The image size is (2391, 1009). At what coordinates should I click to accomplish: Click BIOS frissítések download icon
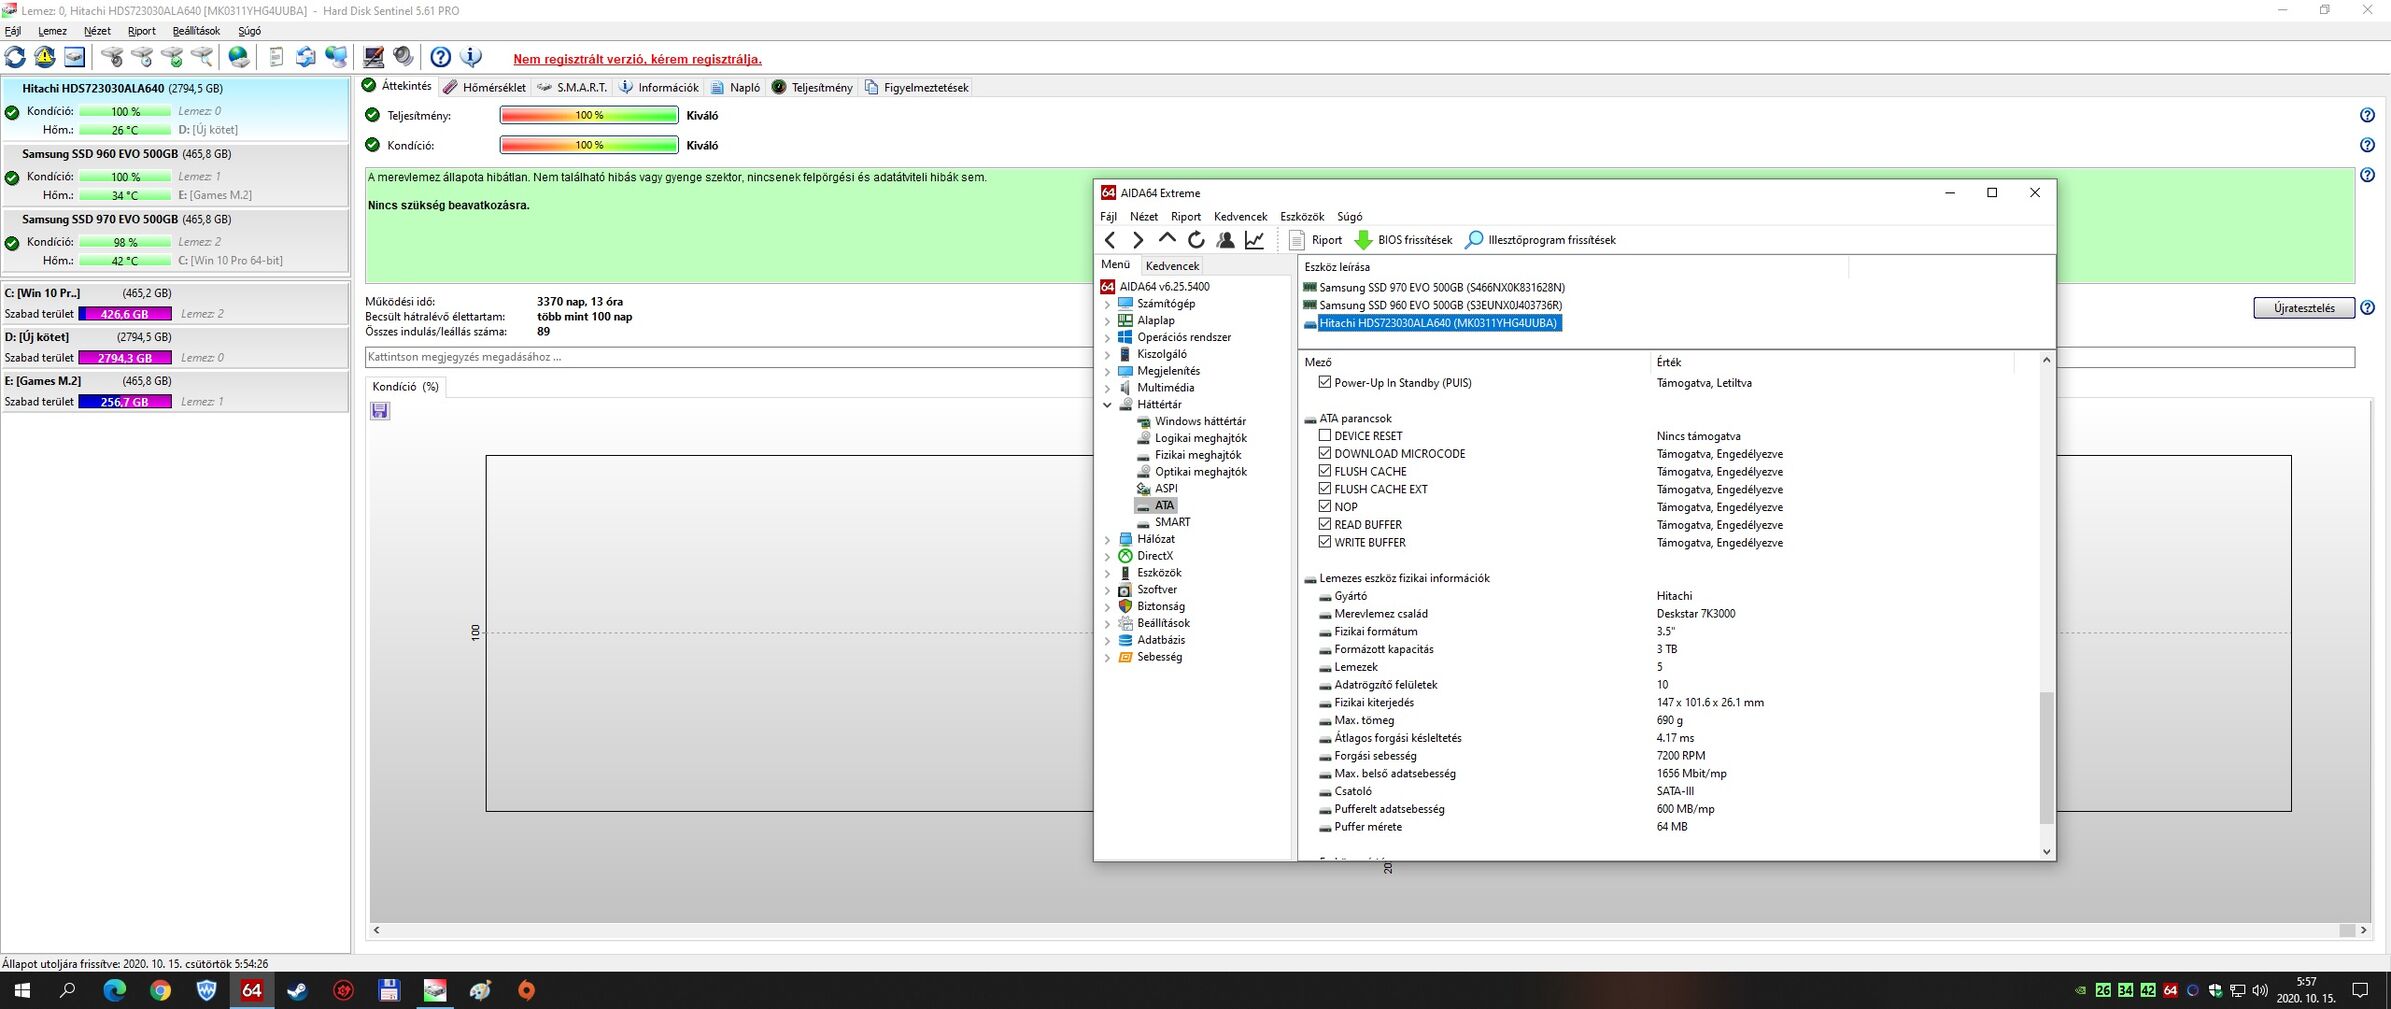point(1363,240)
